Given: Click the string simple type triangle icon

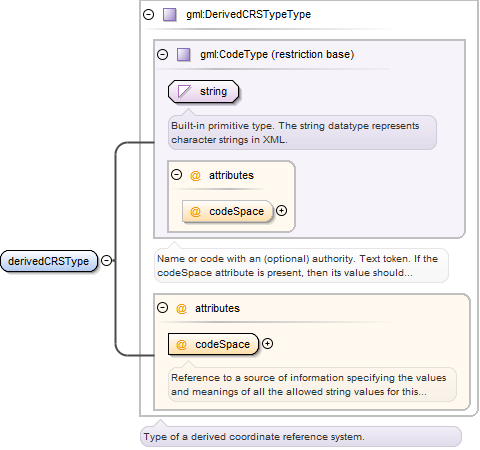Looking at the screenshot, I should tap(184, 91).
